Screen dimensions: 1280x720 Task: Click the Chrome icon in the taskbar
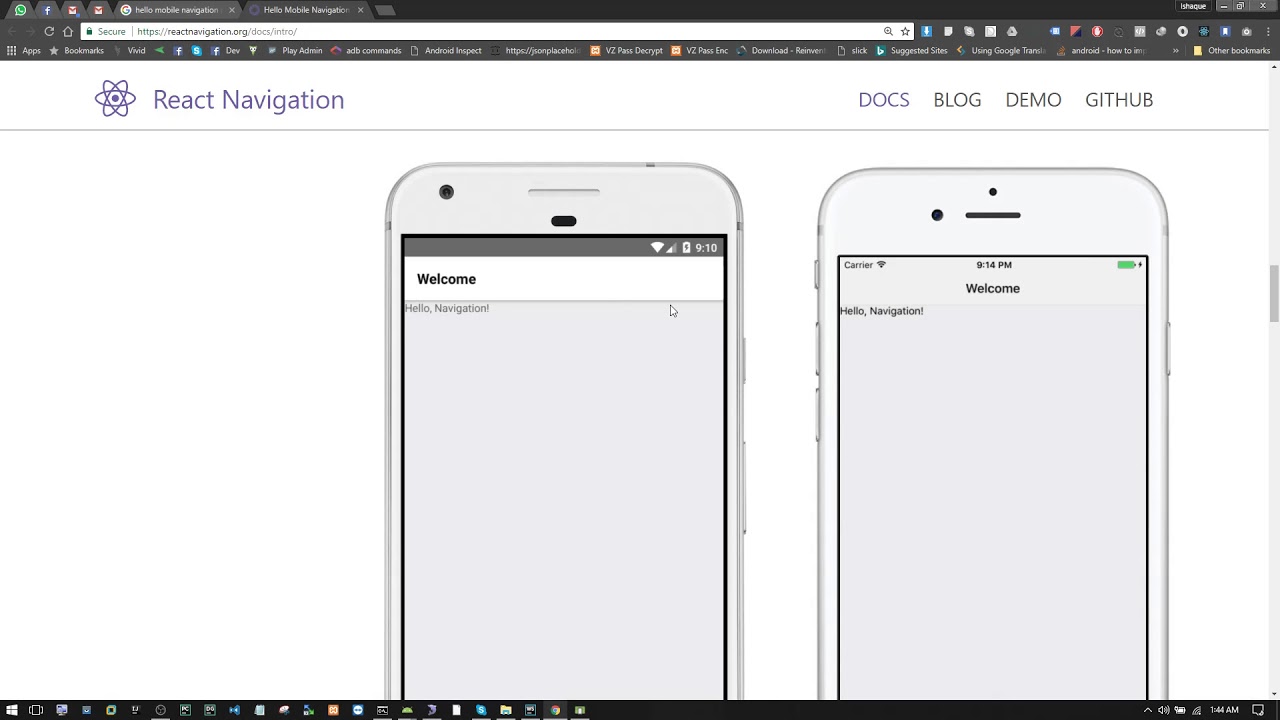[x=555, y=710]
